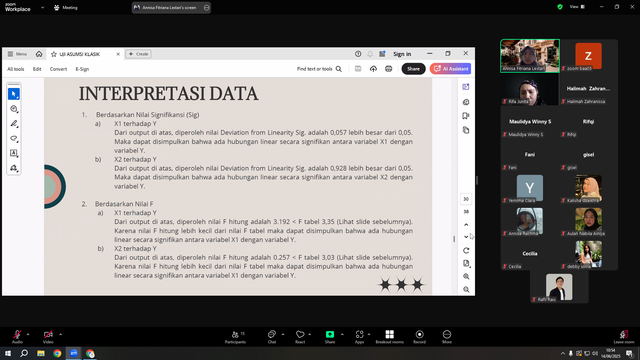
Task: Open View layout dropdown in Zoom
Action: pyautogui.click(x=577, y=7)
